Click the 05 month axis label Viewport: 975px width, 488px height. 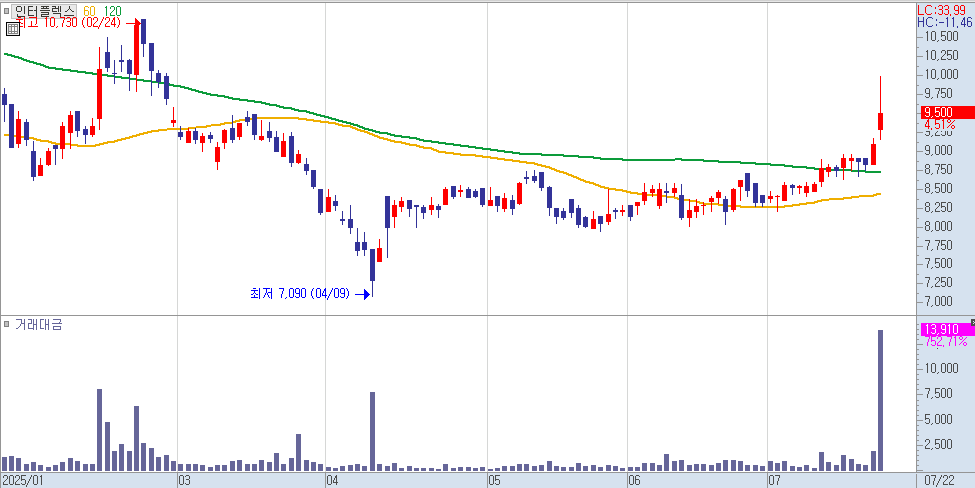tap(494, 481)
